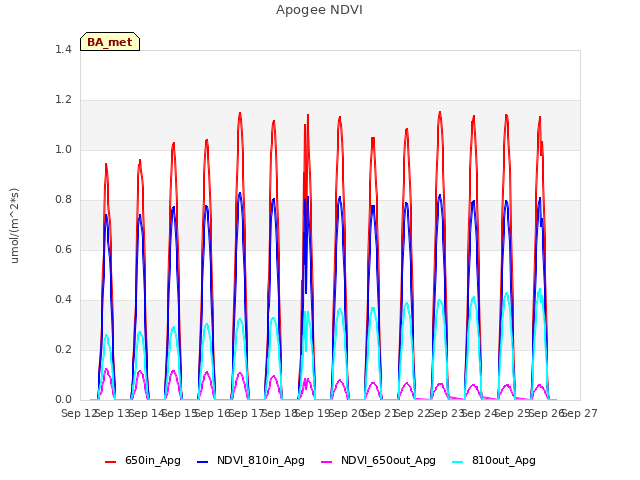Click the cyan 810out_Apg legend swatch
640x480 pixels.
458,462
